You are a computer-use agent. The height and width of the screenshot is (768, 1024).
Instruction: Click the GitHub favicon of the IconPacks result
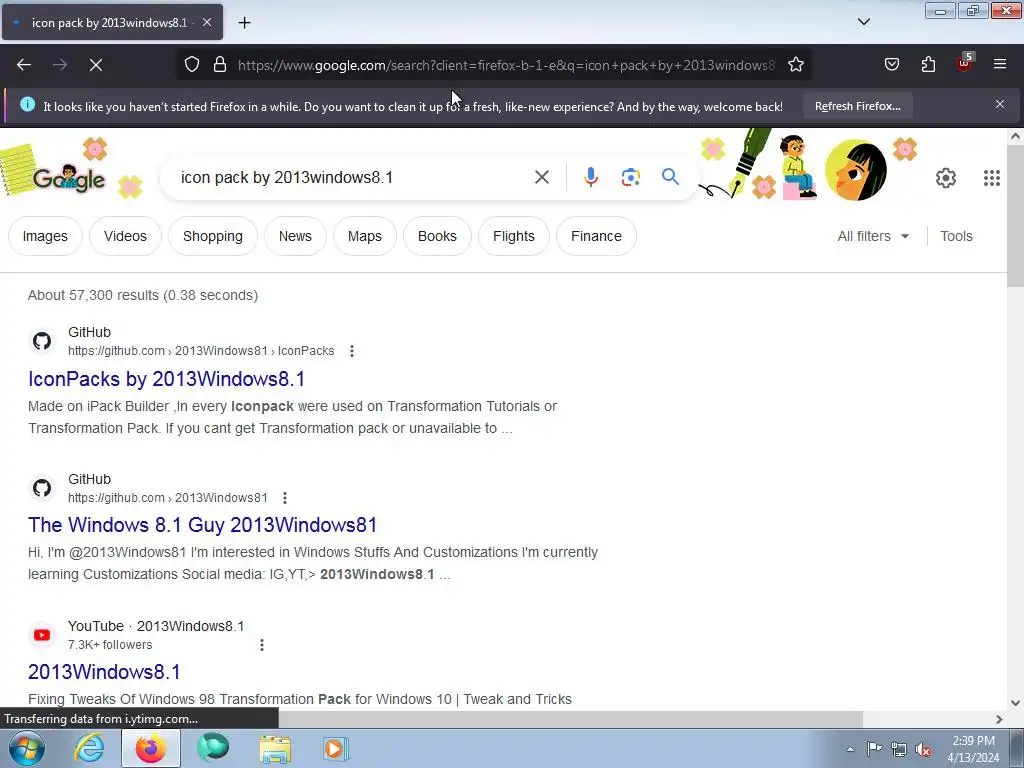pos(42,341)
